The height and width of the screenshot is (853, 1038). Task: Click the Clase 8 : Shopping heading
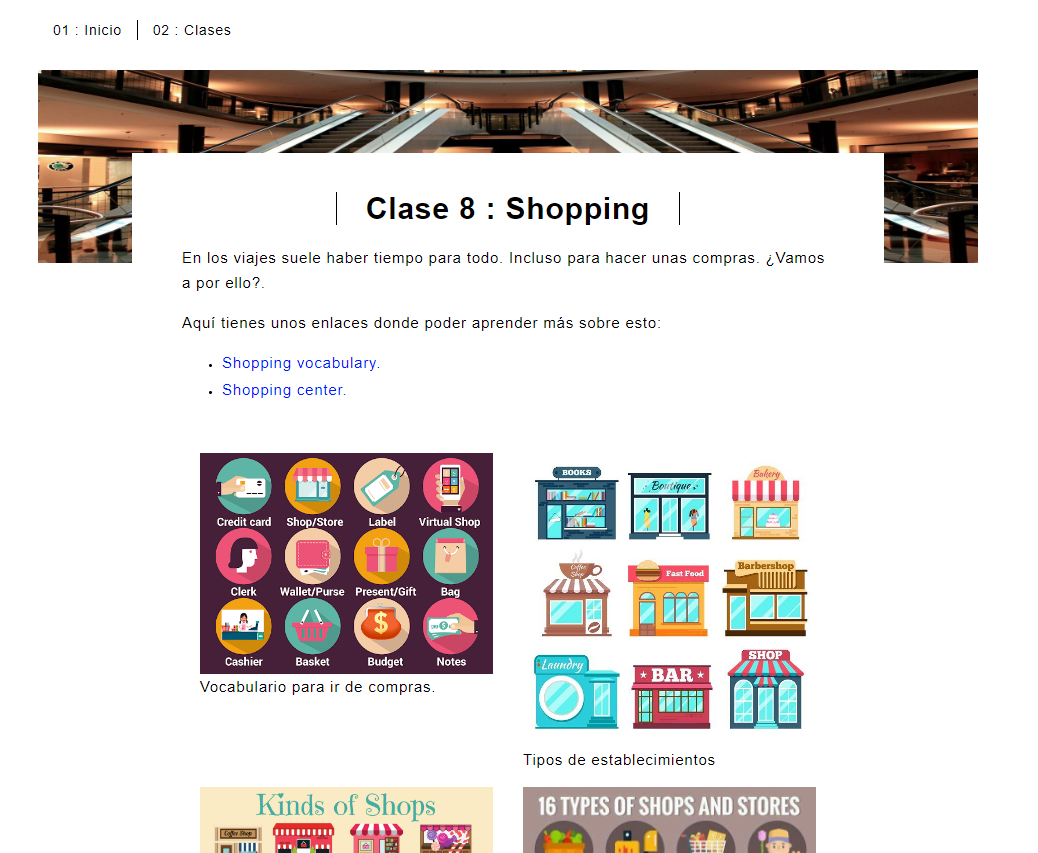pos(508,208)
